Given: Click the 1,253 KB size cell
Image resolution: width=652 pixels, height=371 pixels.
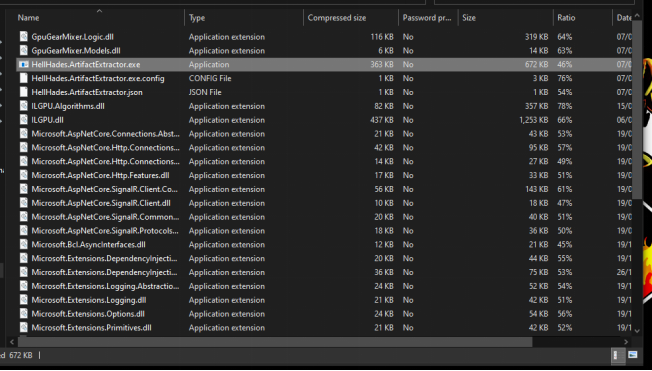Looking at the screenshot, I should [533, 120].
